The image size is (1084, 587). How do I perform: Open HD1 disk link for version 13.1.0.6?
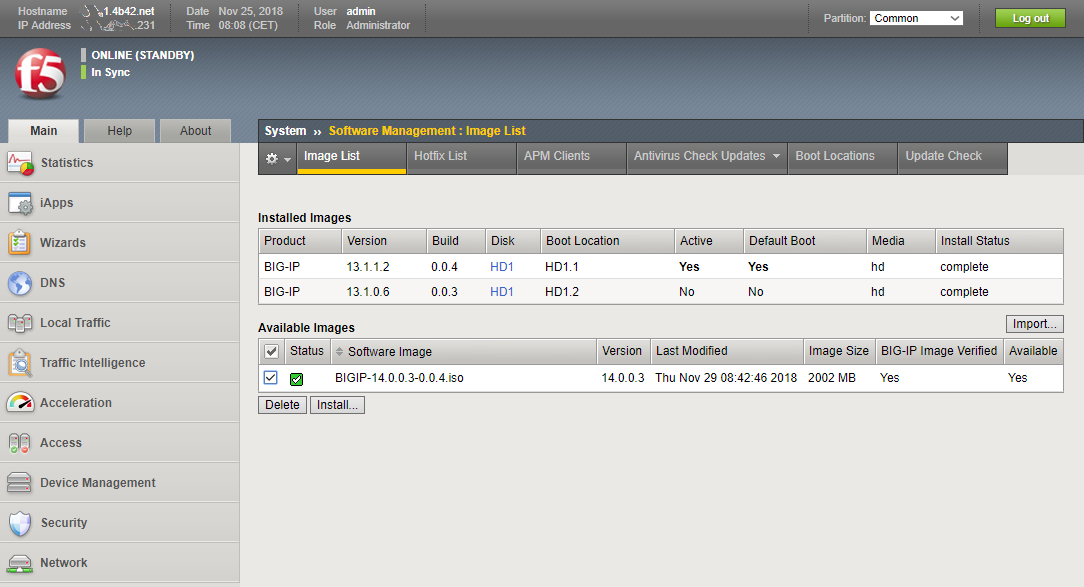click(502, 292)
